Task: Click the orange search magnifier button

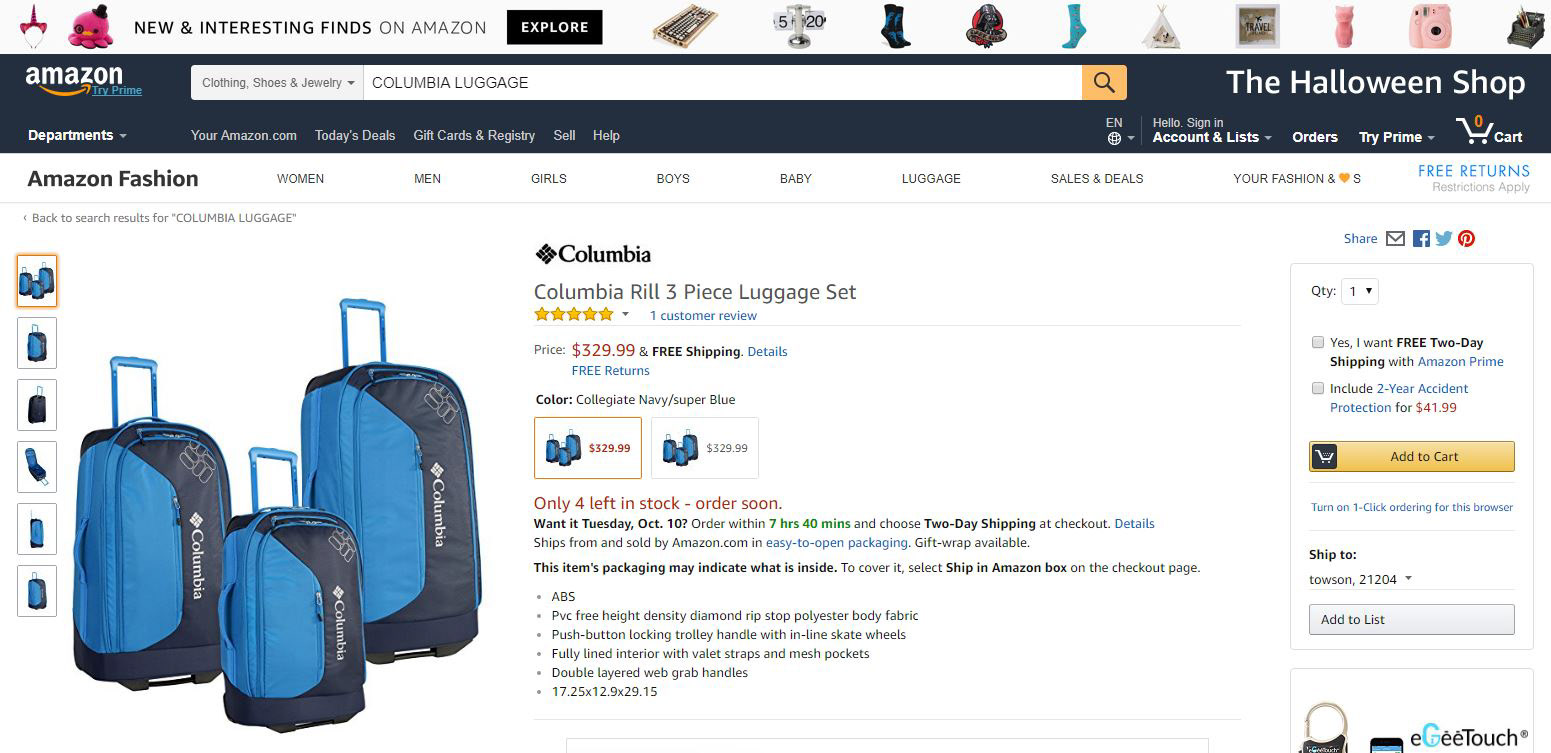Action: pyautogui.click(x=1104, y=83)
